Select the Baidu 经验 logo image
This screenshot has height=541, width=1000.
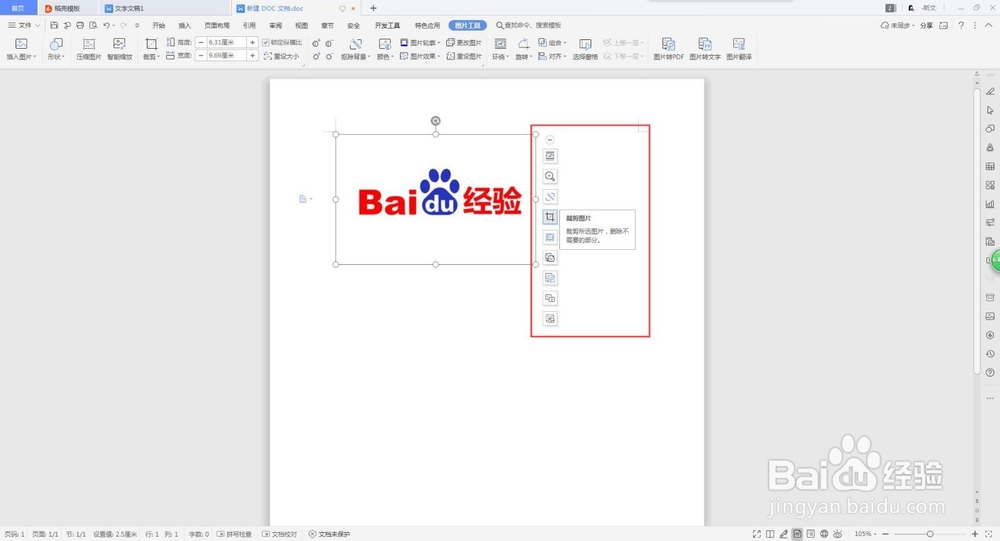(436, 199)
